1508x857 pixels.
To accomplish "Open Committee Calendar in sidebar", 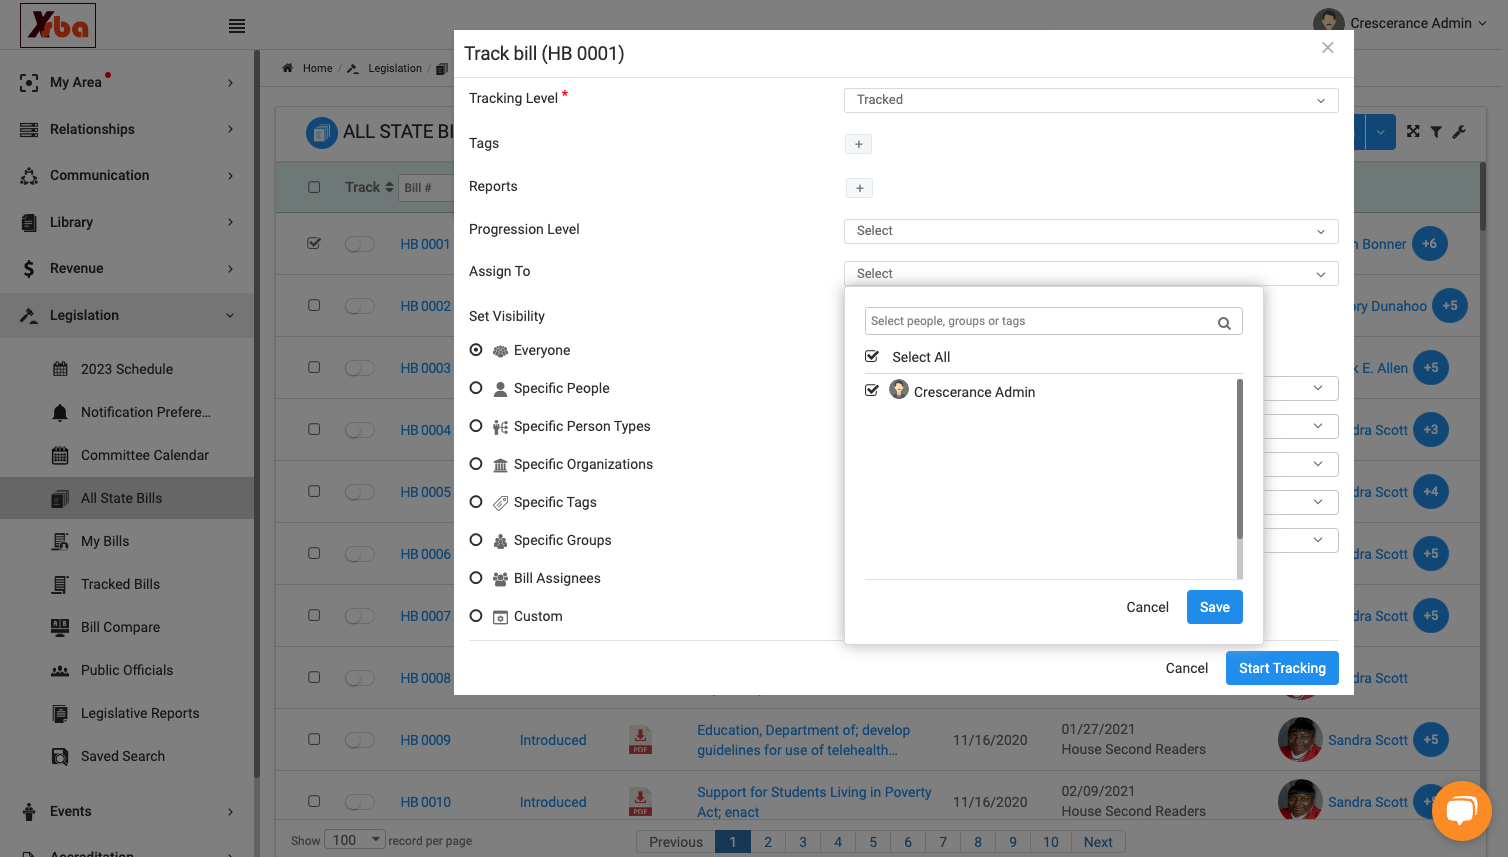I will [145, 455].
